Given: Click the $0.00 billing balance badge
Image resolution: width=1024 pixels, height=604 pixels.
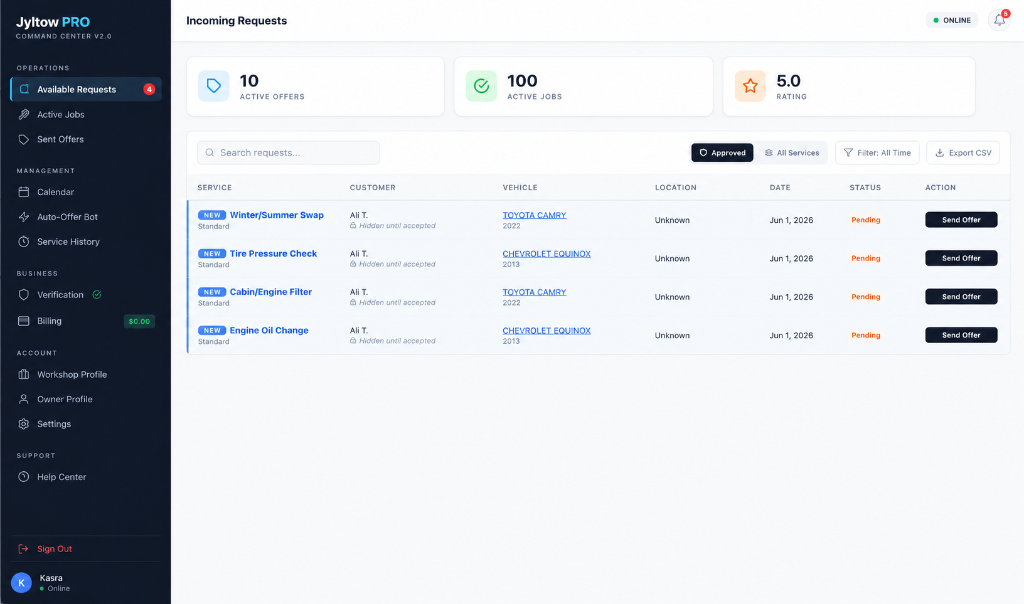Looking at the screenshot, I should click(139, 321).
